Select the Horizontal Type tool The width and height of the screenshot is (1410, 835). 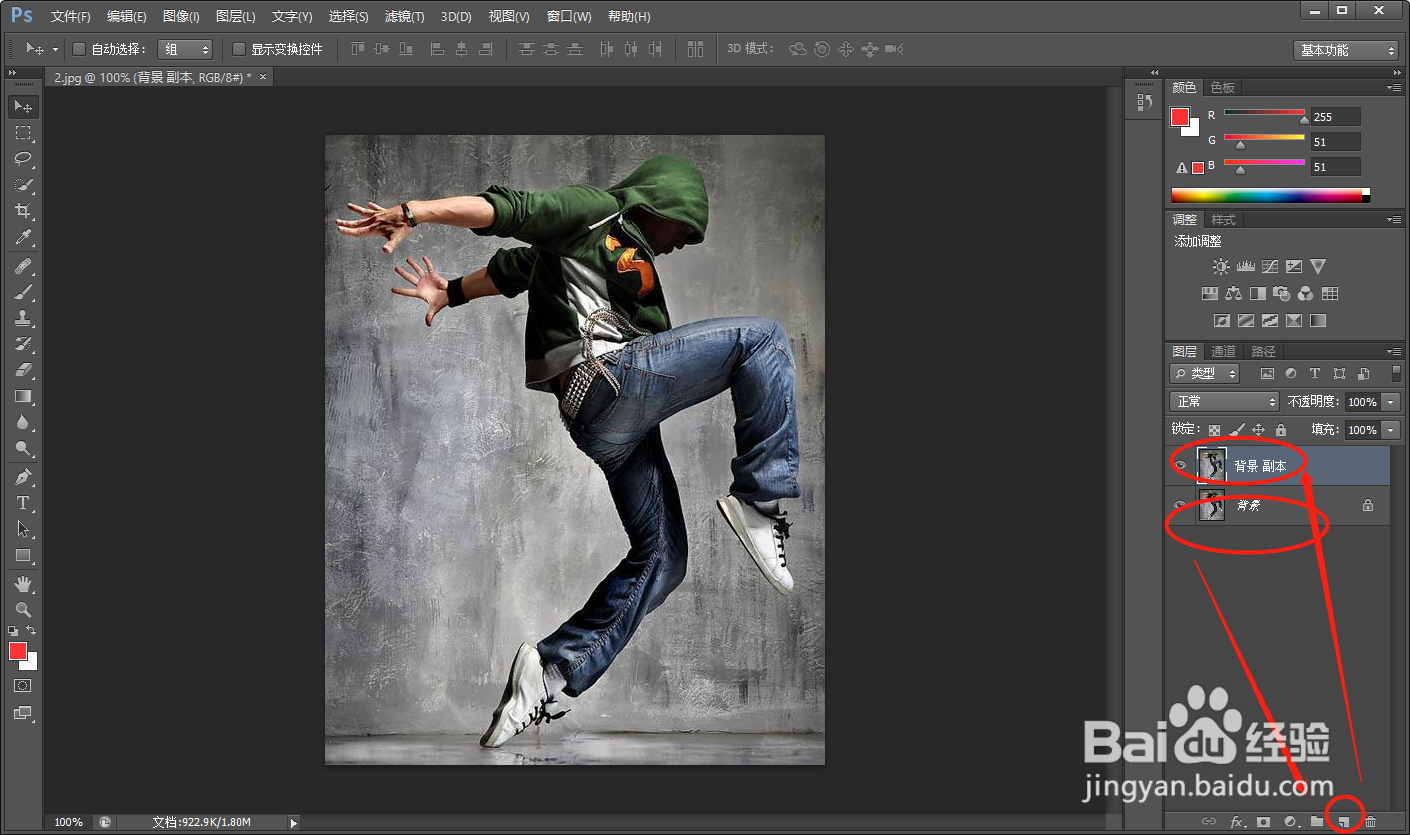click(22, 503)
